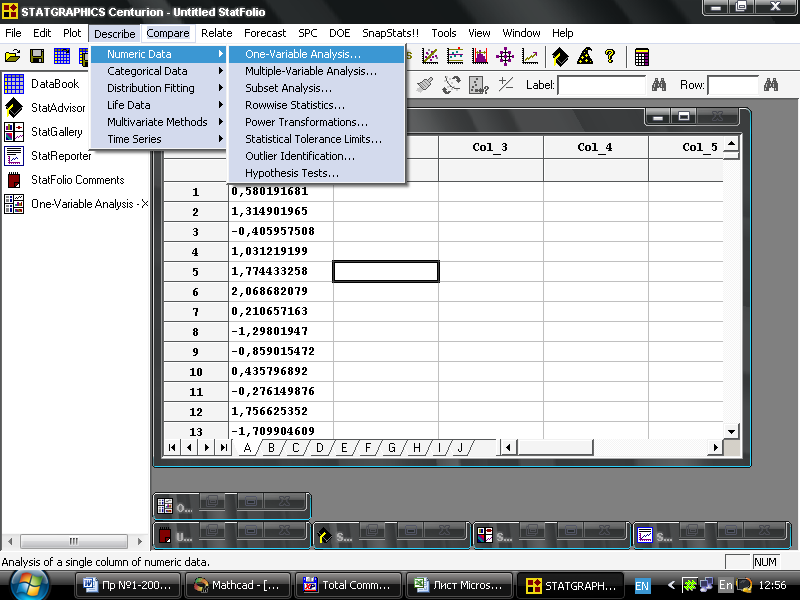The width and height of the screenshot is (800, 600).
Task: Choose Power Transformations... entry
Action: (x=316, y=122)
